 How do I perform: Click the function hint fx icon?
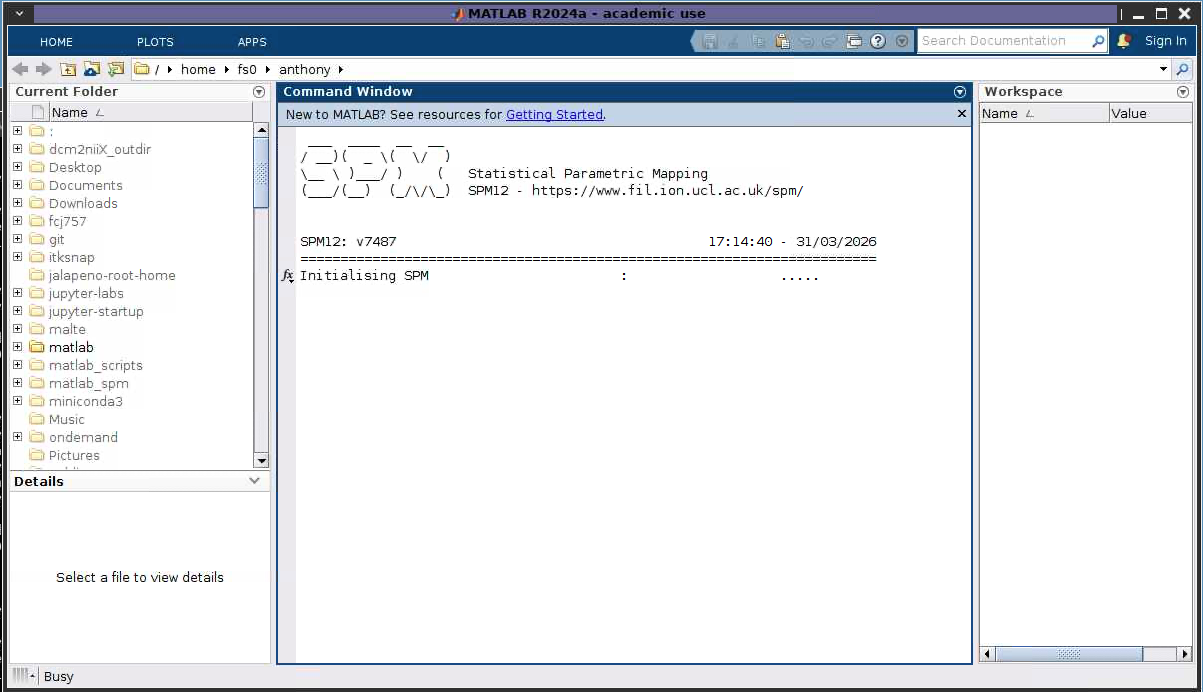point(287,276)
